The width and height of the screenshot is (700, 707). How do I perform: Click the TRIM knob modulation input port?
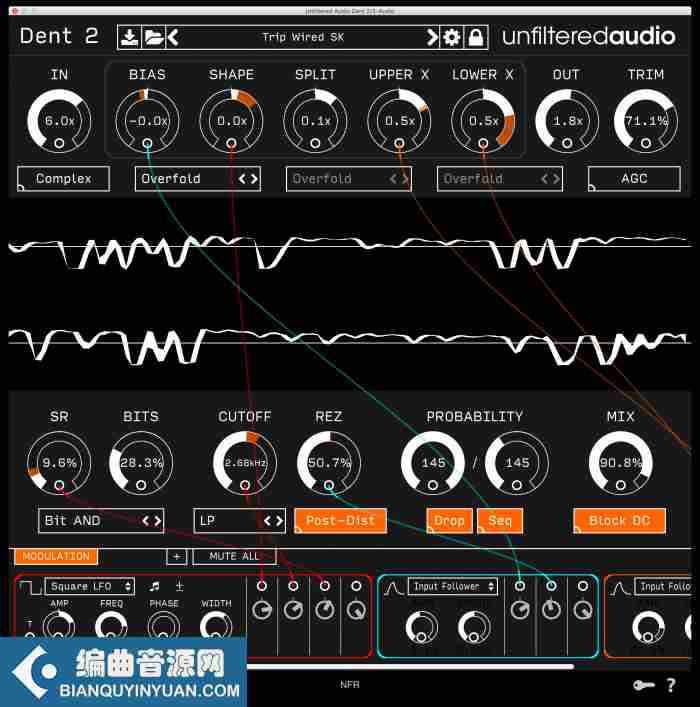(x=646, y=143)
